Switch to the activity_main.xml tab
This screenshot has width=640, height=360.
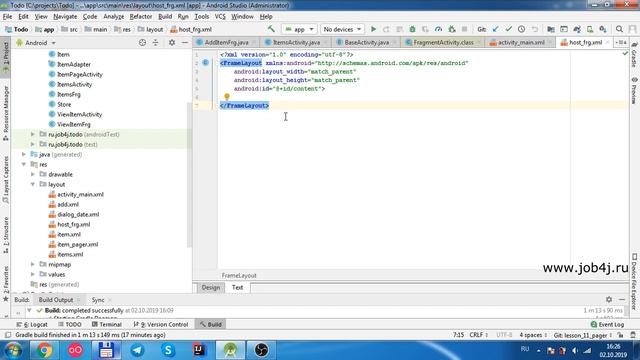tap(521, 42)
